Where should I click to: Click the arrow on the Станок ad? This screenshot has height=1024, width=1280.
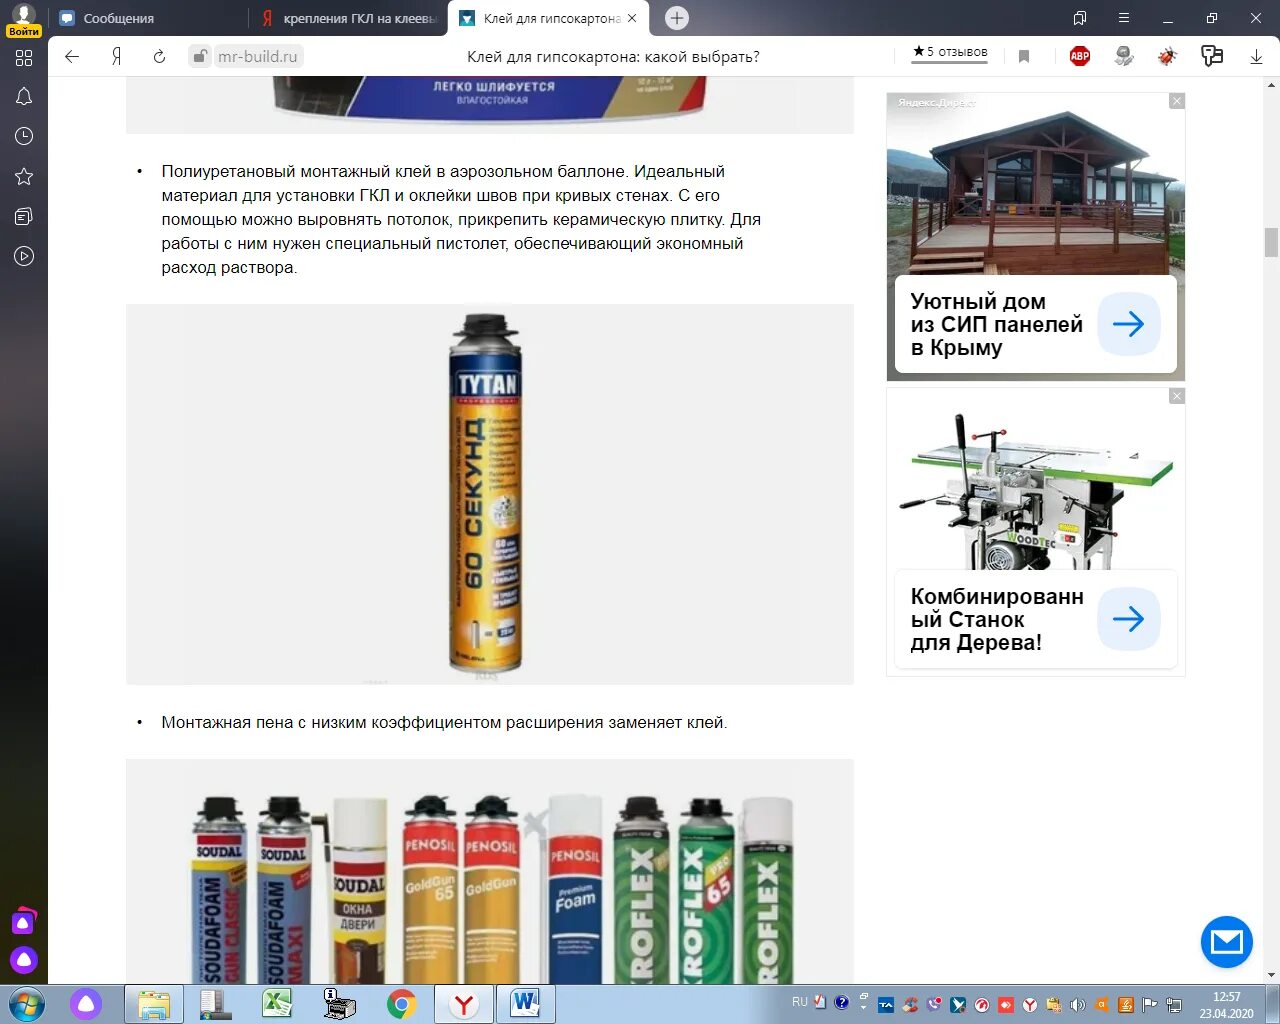tap(1128, 619)
